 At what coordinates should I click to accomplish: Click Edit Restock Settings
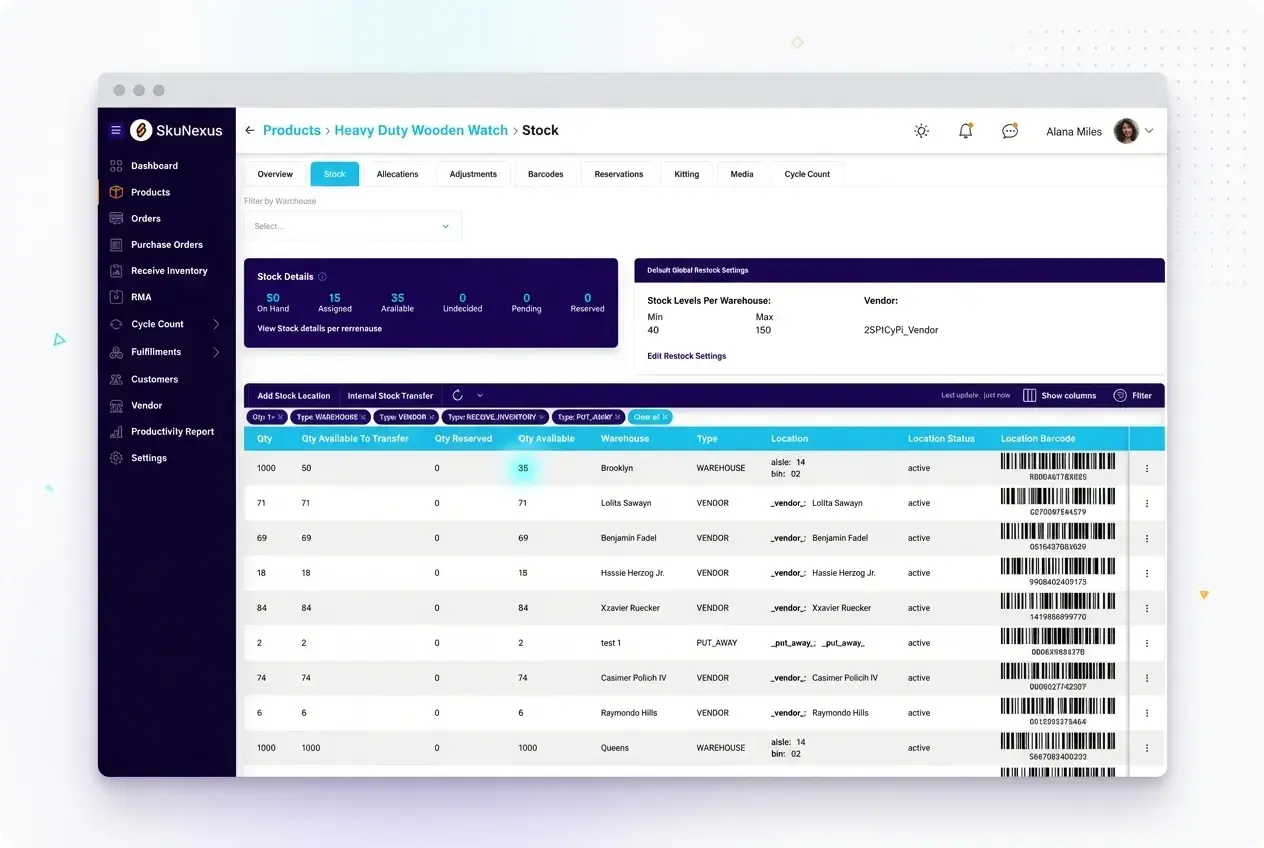point(686,356)
